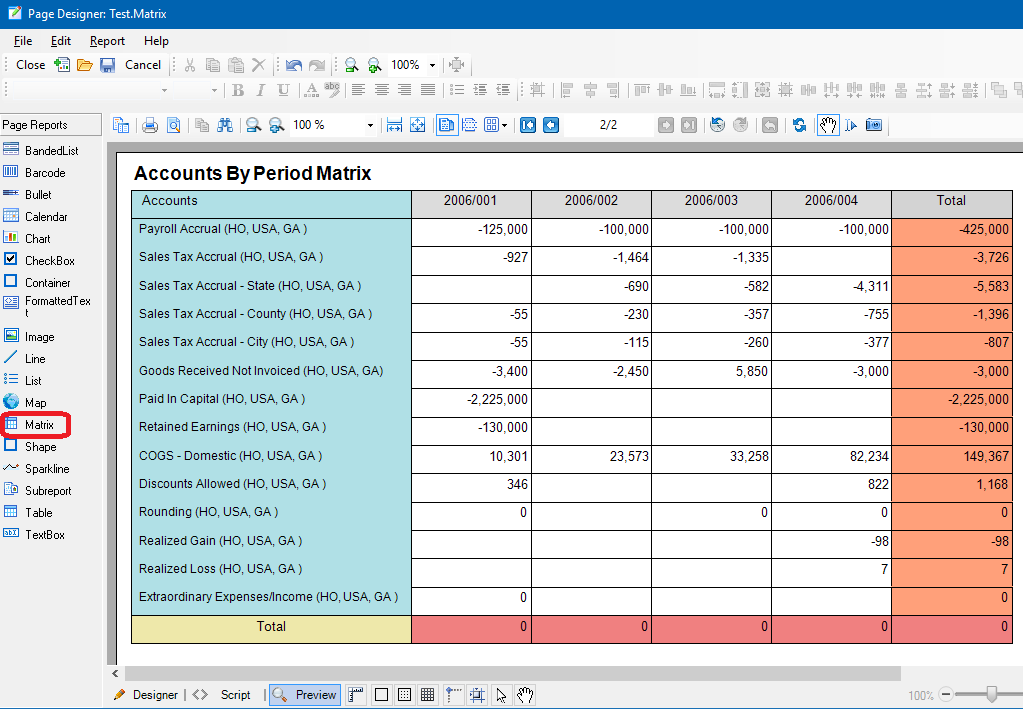Click the print preview page icon
This screenshot has width=1023, height=709.
click(174, 125)
